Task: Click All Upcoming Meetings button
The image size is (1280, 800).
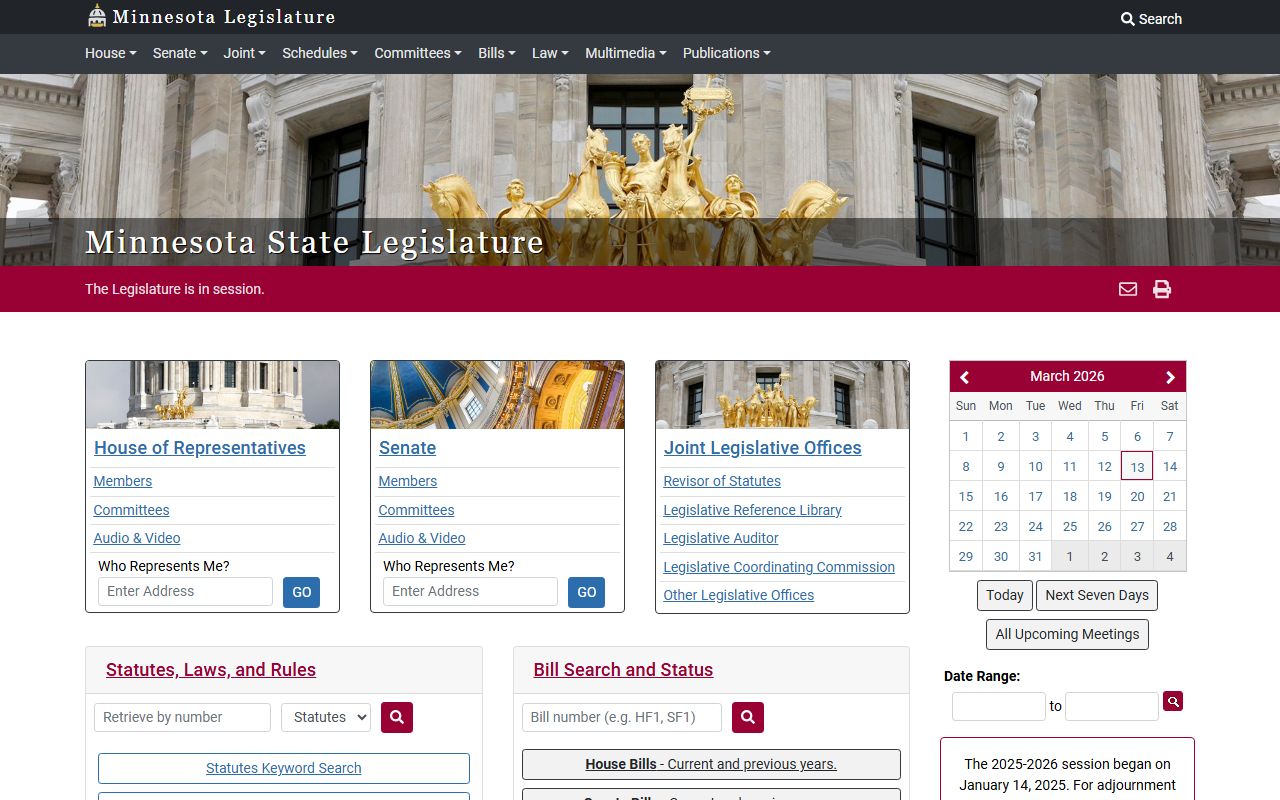Action: pos(1067,634)
